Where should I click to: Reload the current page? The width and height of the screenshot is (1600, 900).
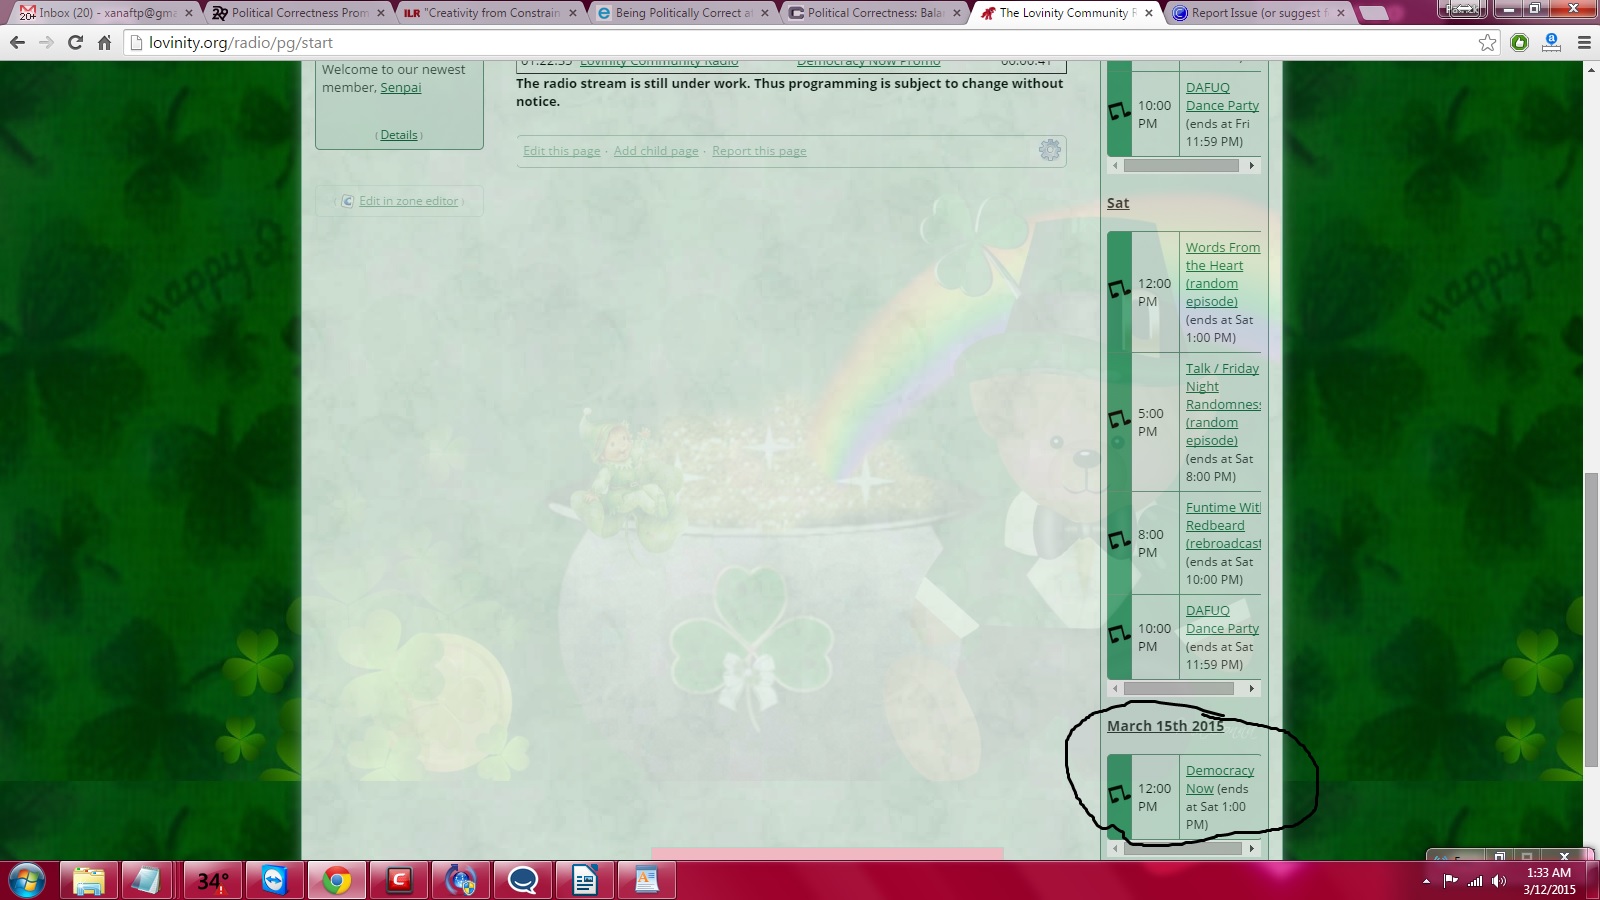(75, 42)
